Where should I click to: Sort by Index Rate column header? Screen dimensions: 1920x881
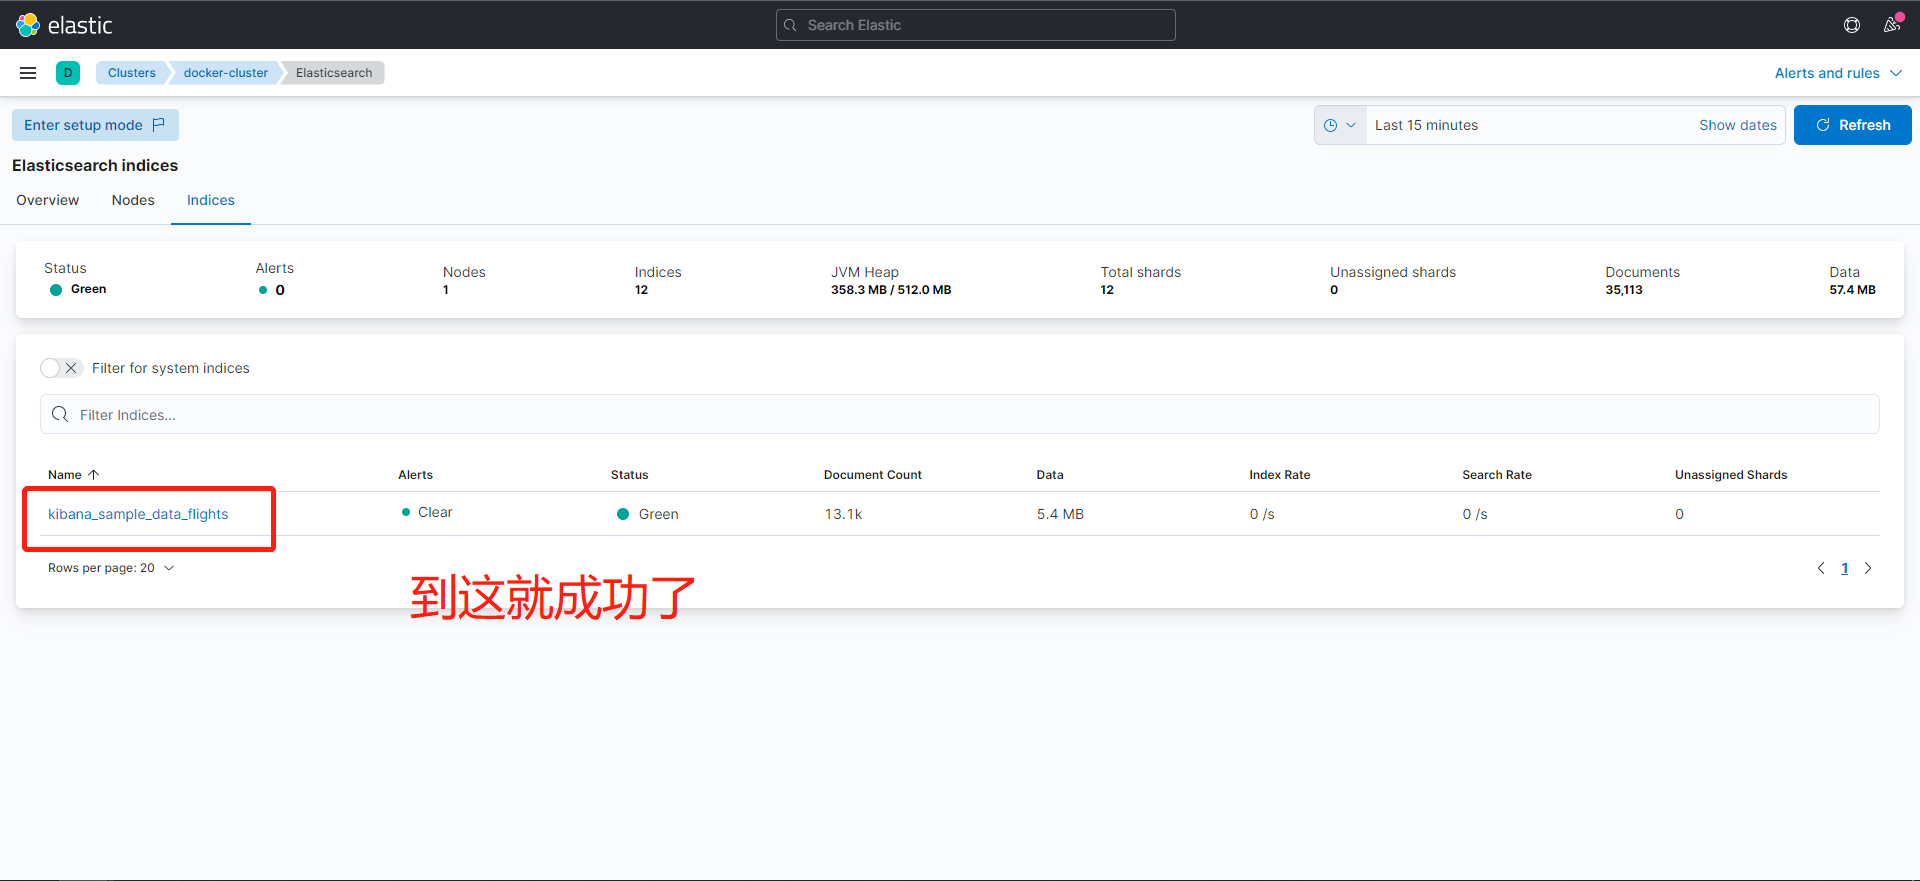pyautogui.click(x=1279, y=475)
